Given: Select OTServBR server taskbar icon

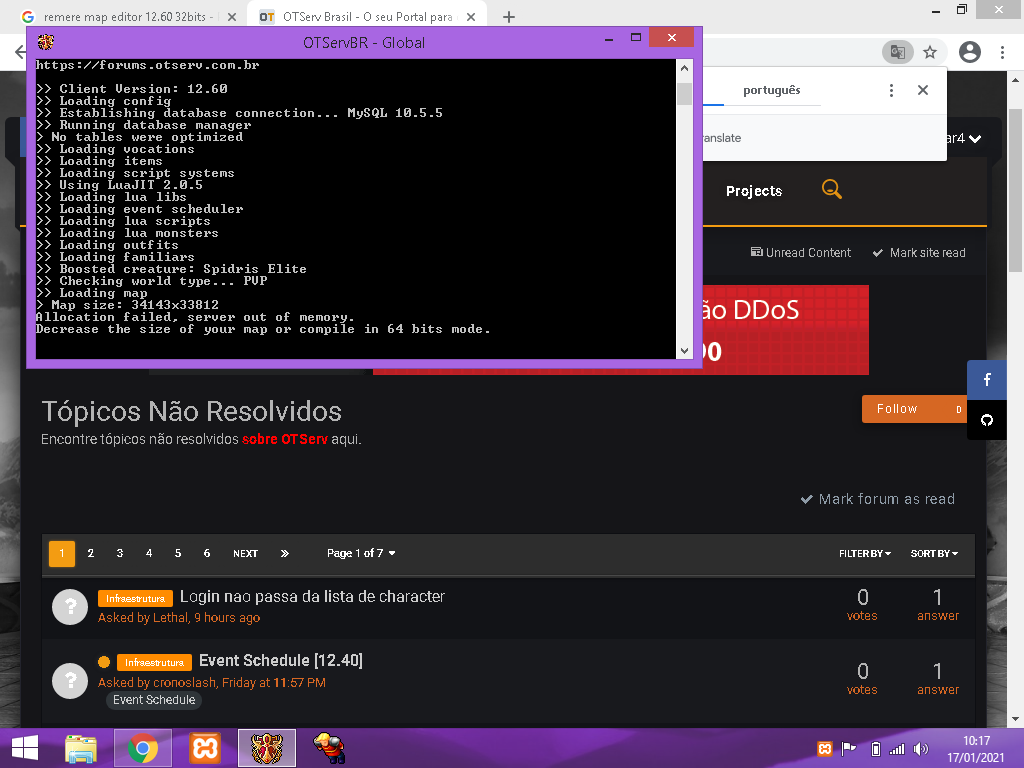Looking at the screenshot, I should (x=267, y=748).
